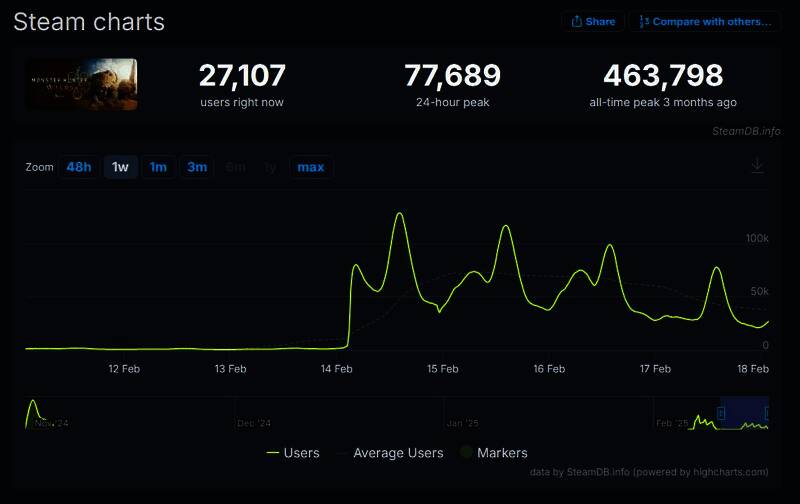
Task: Click the Monster Hunter Wilds game thumbnail
Action: click(x=82, y=84)
